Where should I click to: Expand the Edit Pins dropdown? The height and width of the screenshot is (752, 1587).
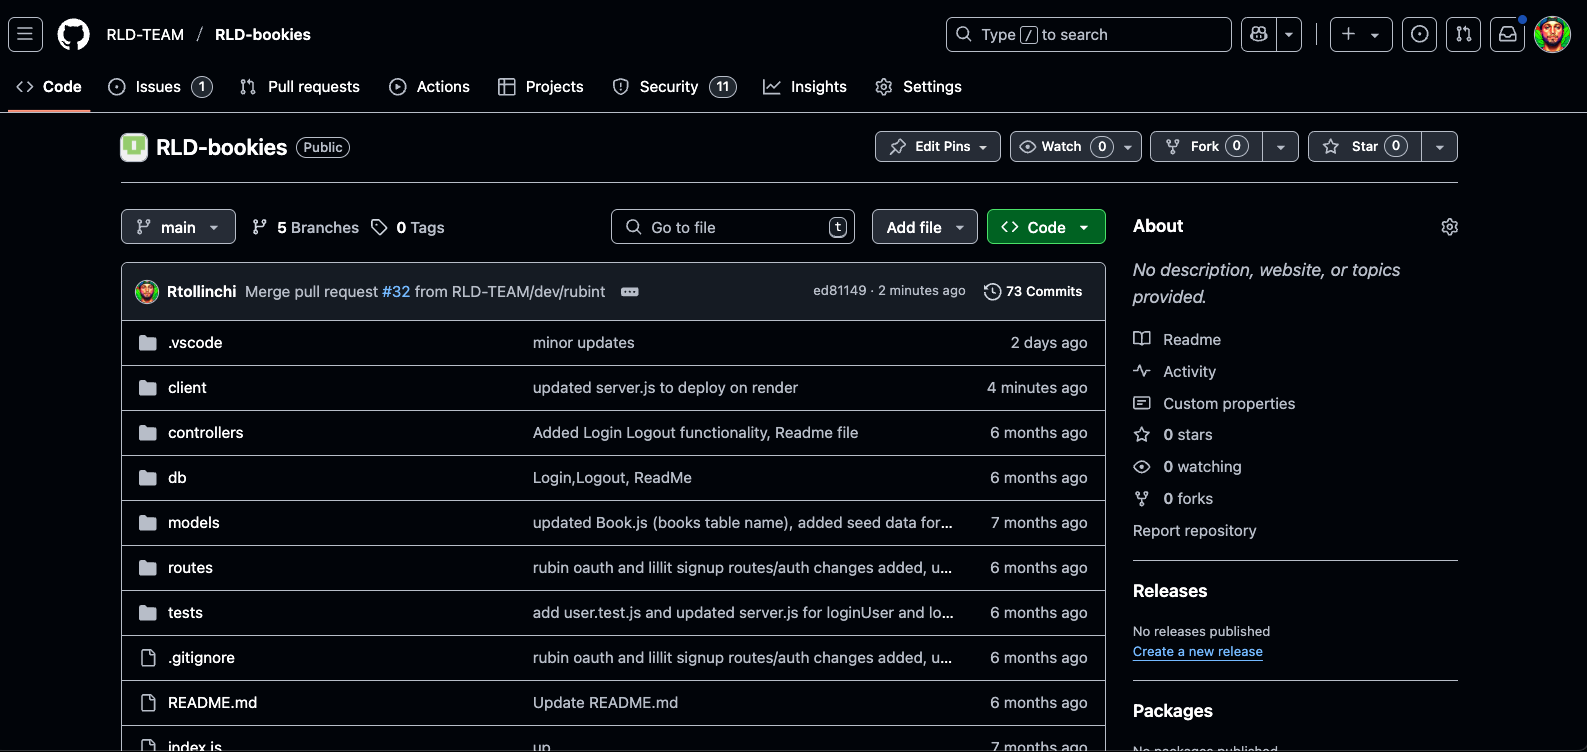[937, 146]
